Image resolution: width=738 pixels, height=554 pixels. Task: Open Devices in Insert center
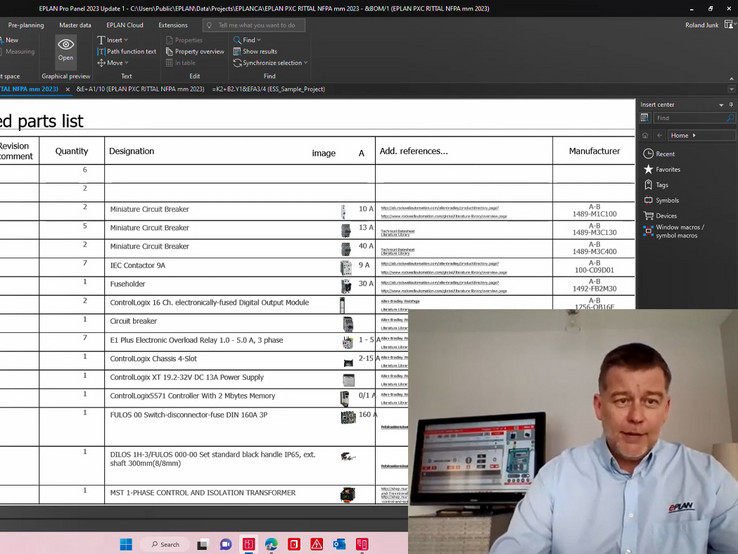(660, 216)
